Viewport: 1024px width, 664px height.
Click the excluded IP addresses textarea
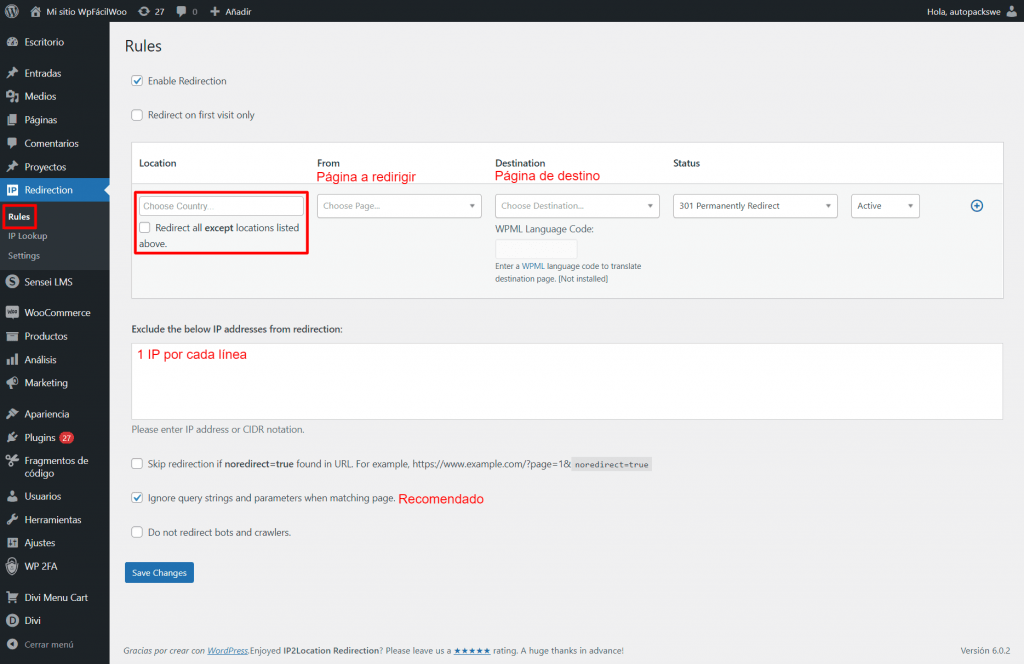click(x=567, y=381)
